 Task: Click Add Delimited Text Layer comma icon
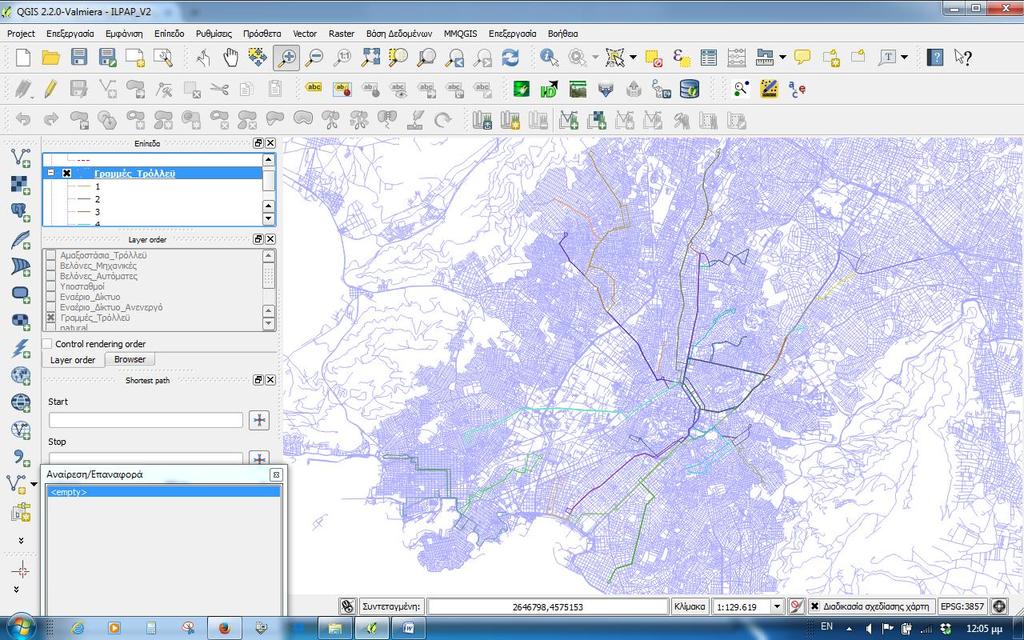point(20,458)
